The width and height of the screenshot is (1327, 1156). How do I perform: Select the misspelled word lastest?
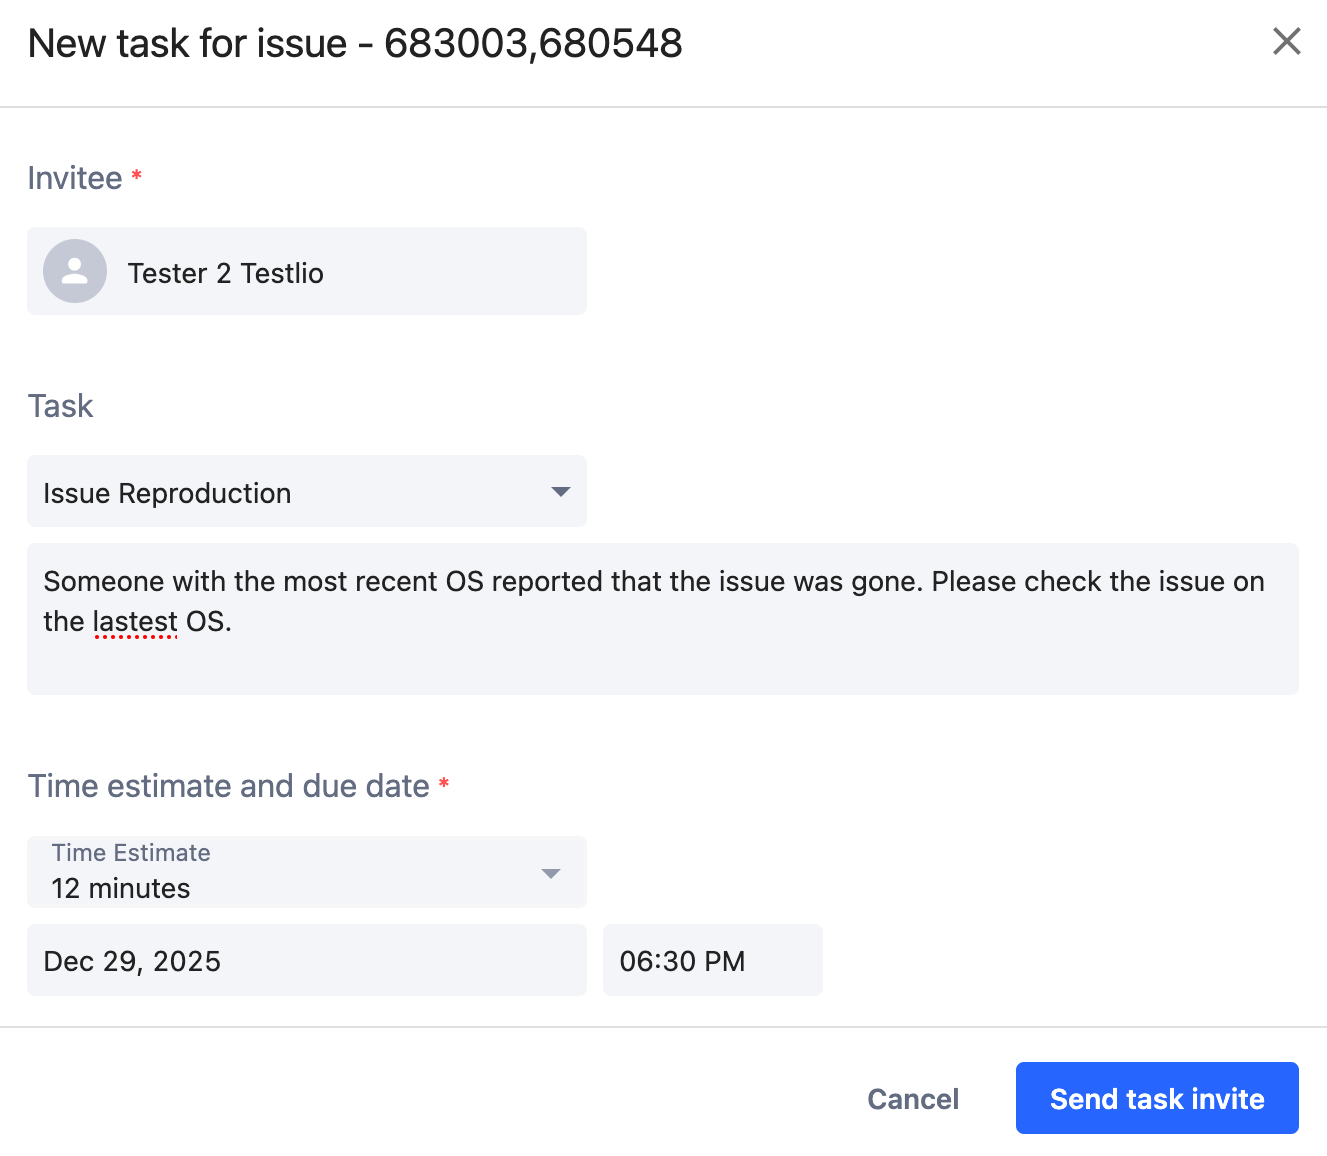tap(135, 621)
